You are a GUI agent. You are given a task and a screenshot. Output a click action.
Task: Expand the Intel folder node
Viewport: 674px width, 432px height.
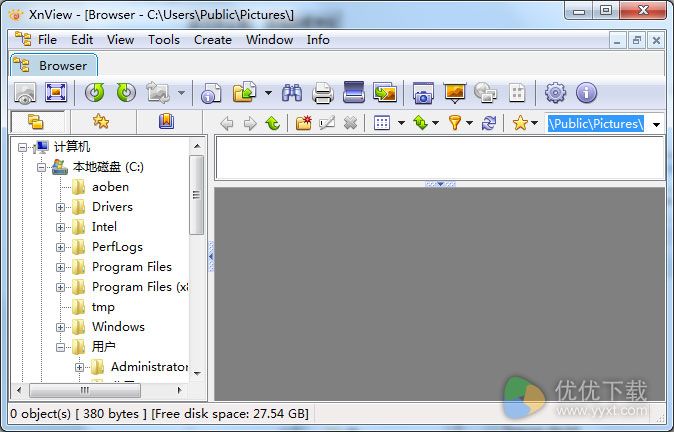pyautogui.click(x=61, y=227)
